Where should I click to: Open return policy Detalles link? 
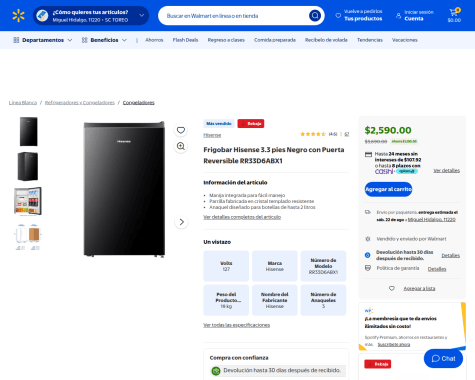pyautogui.click(x=451, y=255)
